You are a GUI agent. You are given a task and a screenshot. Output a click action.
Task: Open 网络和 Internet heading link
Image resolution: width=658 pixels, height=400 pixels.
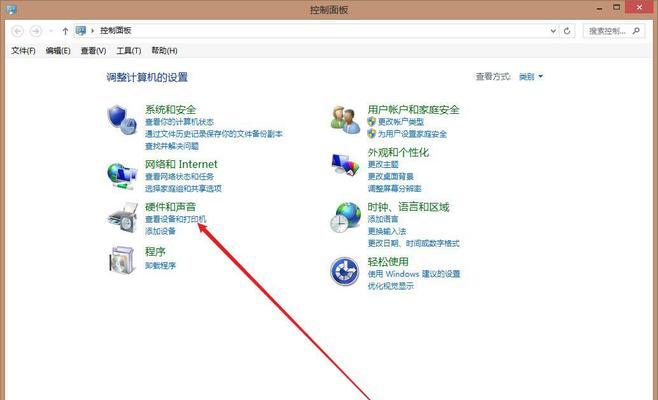pyautogui.click(x=181, y=164)
